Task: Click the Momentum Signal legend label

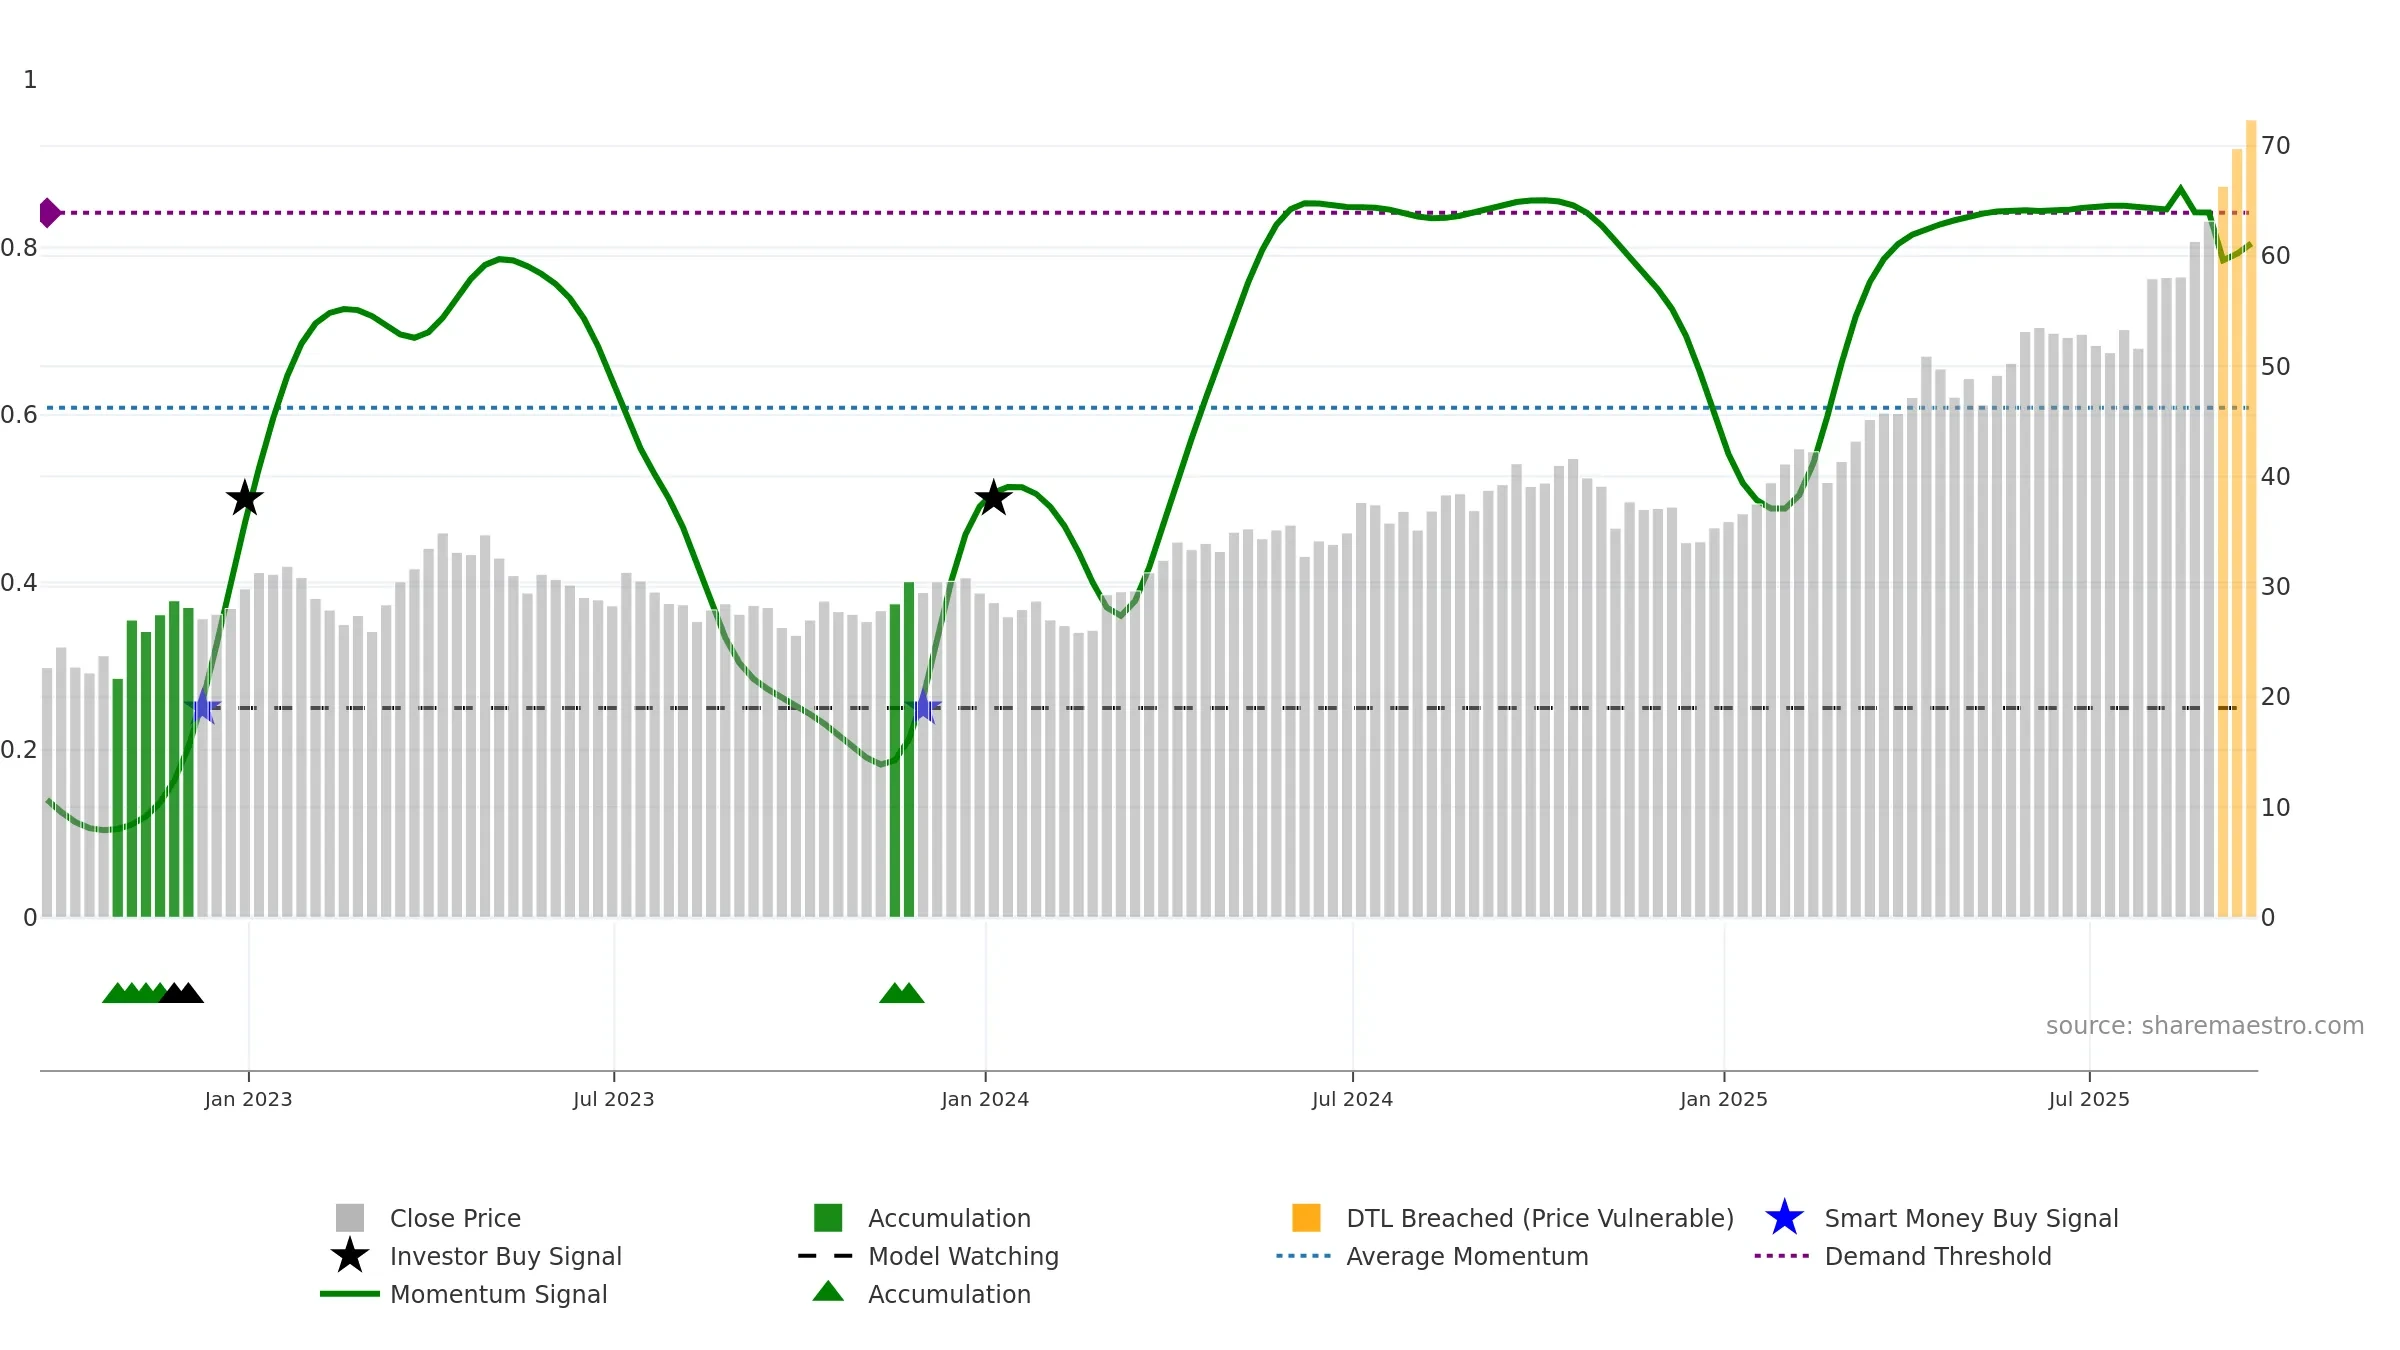Action: click(498, 1294)
